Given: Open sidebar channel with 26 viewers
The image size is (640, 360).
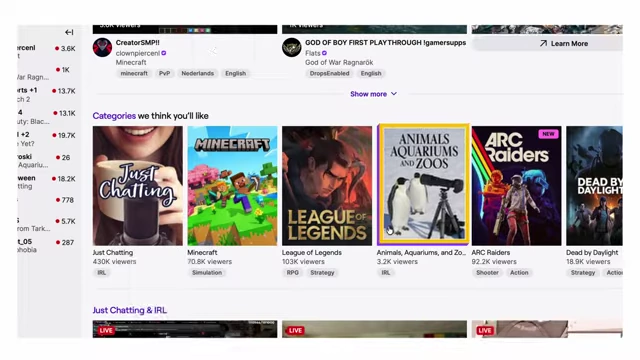Looking at the screenshot, I should 47,160.
